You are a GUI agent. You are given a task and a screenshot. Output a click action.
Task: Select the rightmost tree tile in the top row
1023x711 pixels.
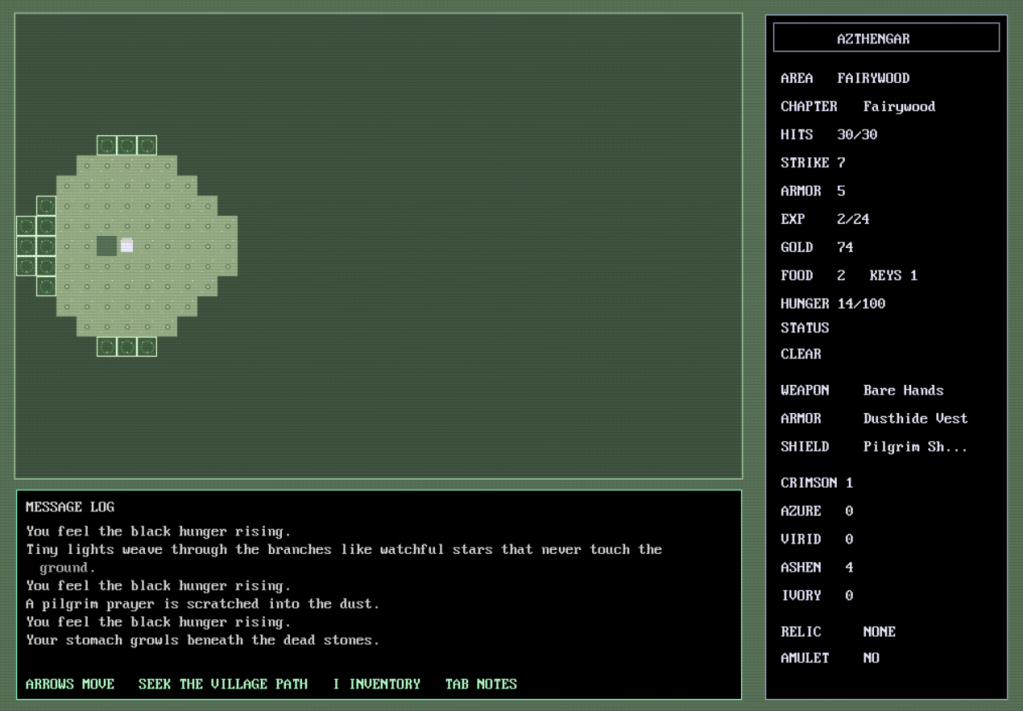pyautogui.click(x=147, y=146)
